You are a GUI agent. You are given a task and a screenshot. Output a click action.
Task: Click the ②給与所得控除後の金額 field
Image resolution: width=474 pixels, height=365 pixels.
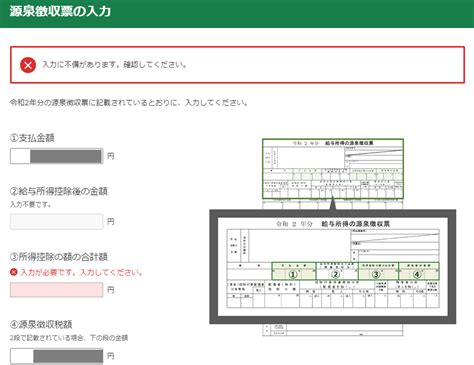[57, 221]
